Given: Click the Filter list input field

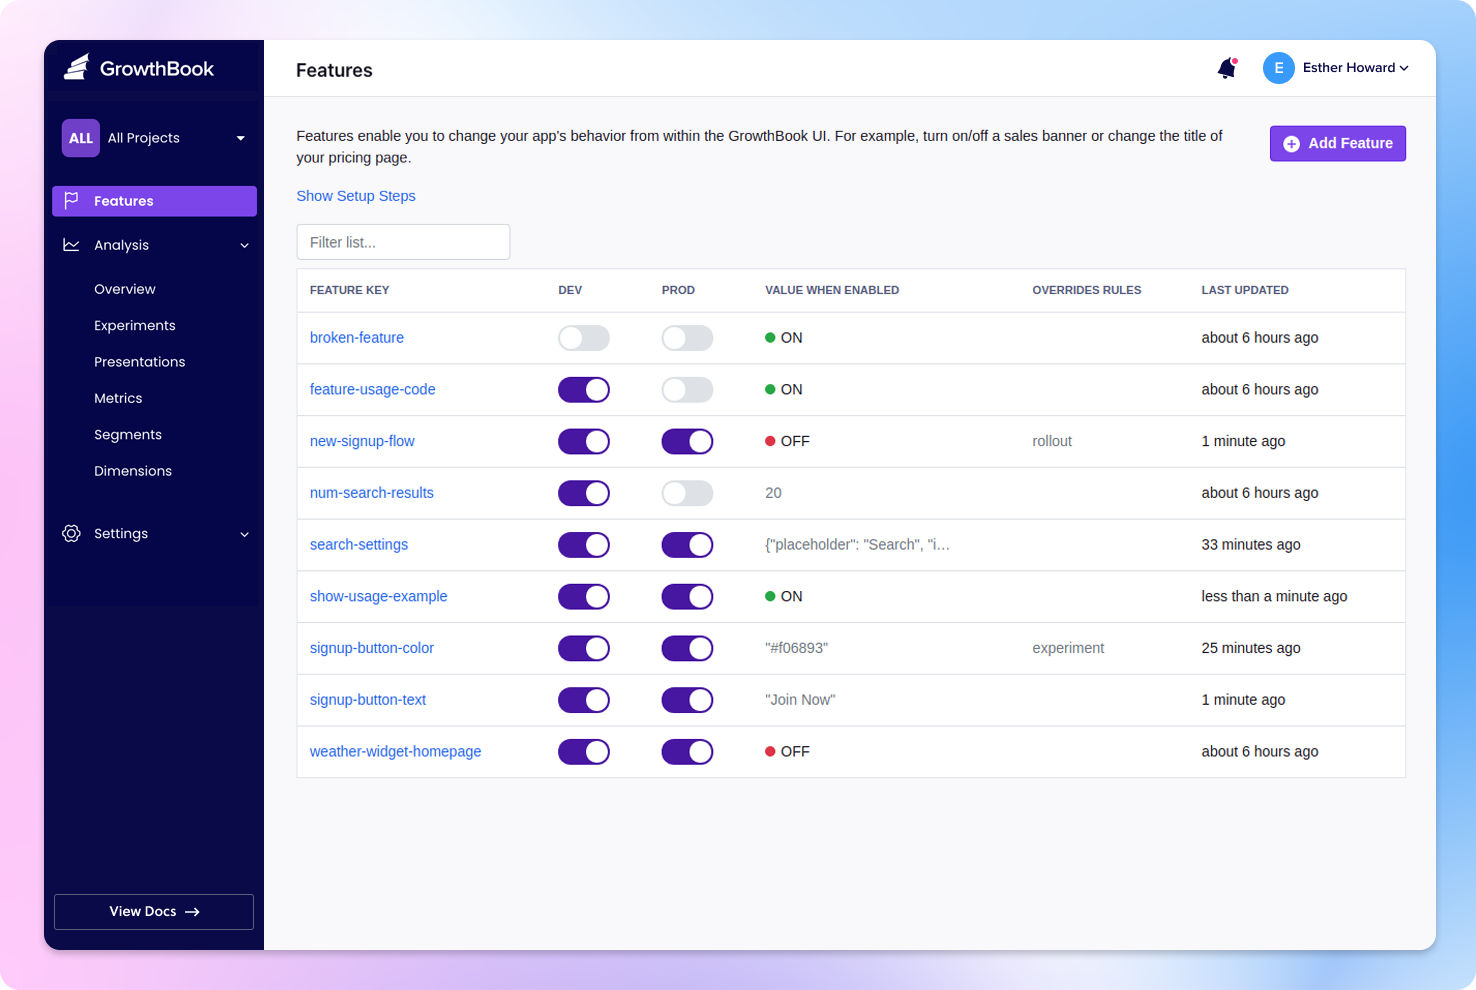Looking at the screenshot, I should point(403,242).
